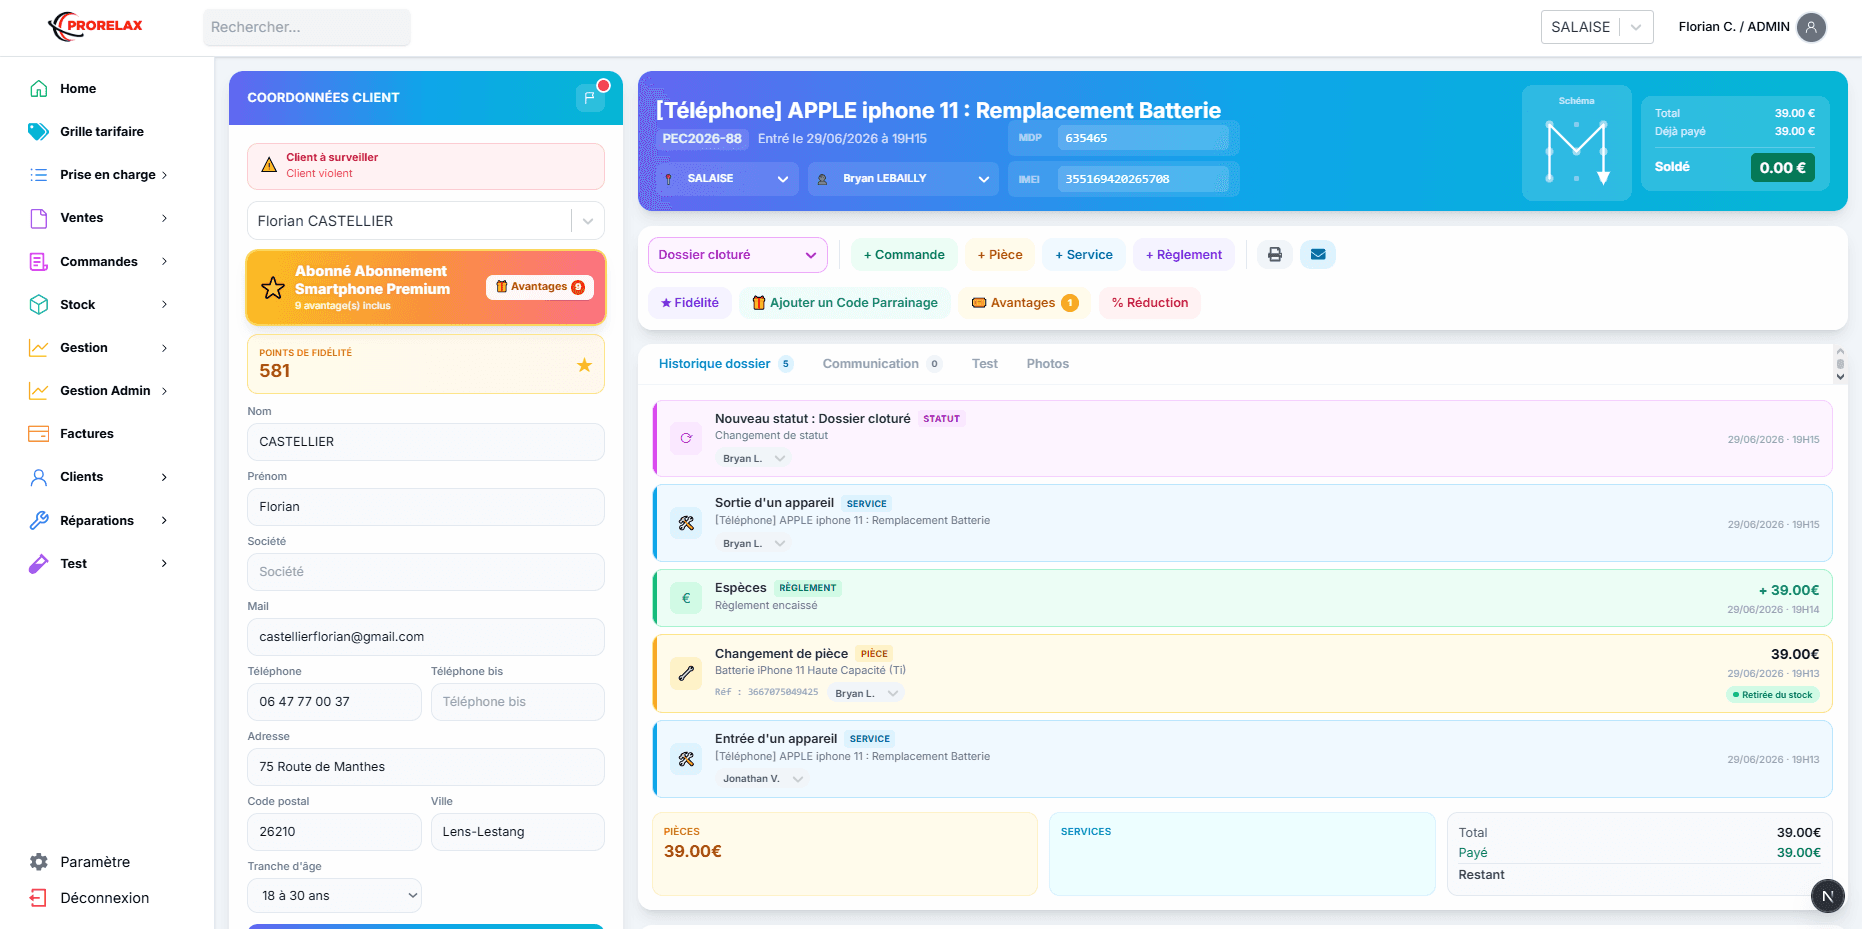1862x929 pixels.
Task: Click the Avantages button in the toolbar row
Action: coord(1024,303)
